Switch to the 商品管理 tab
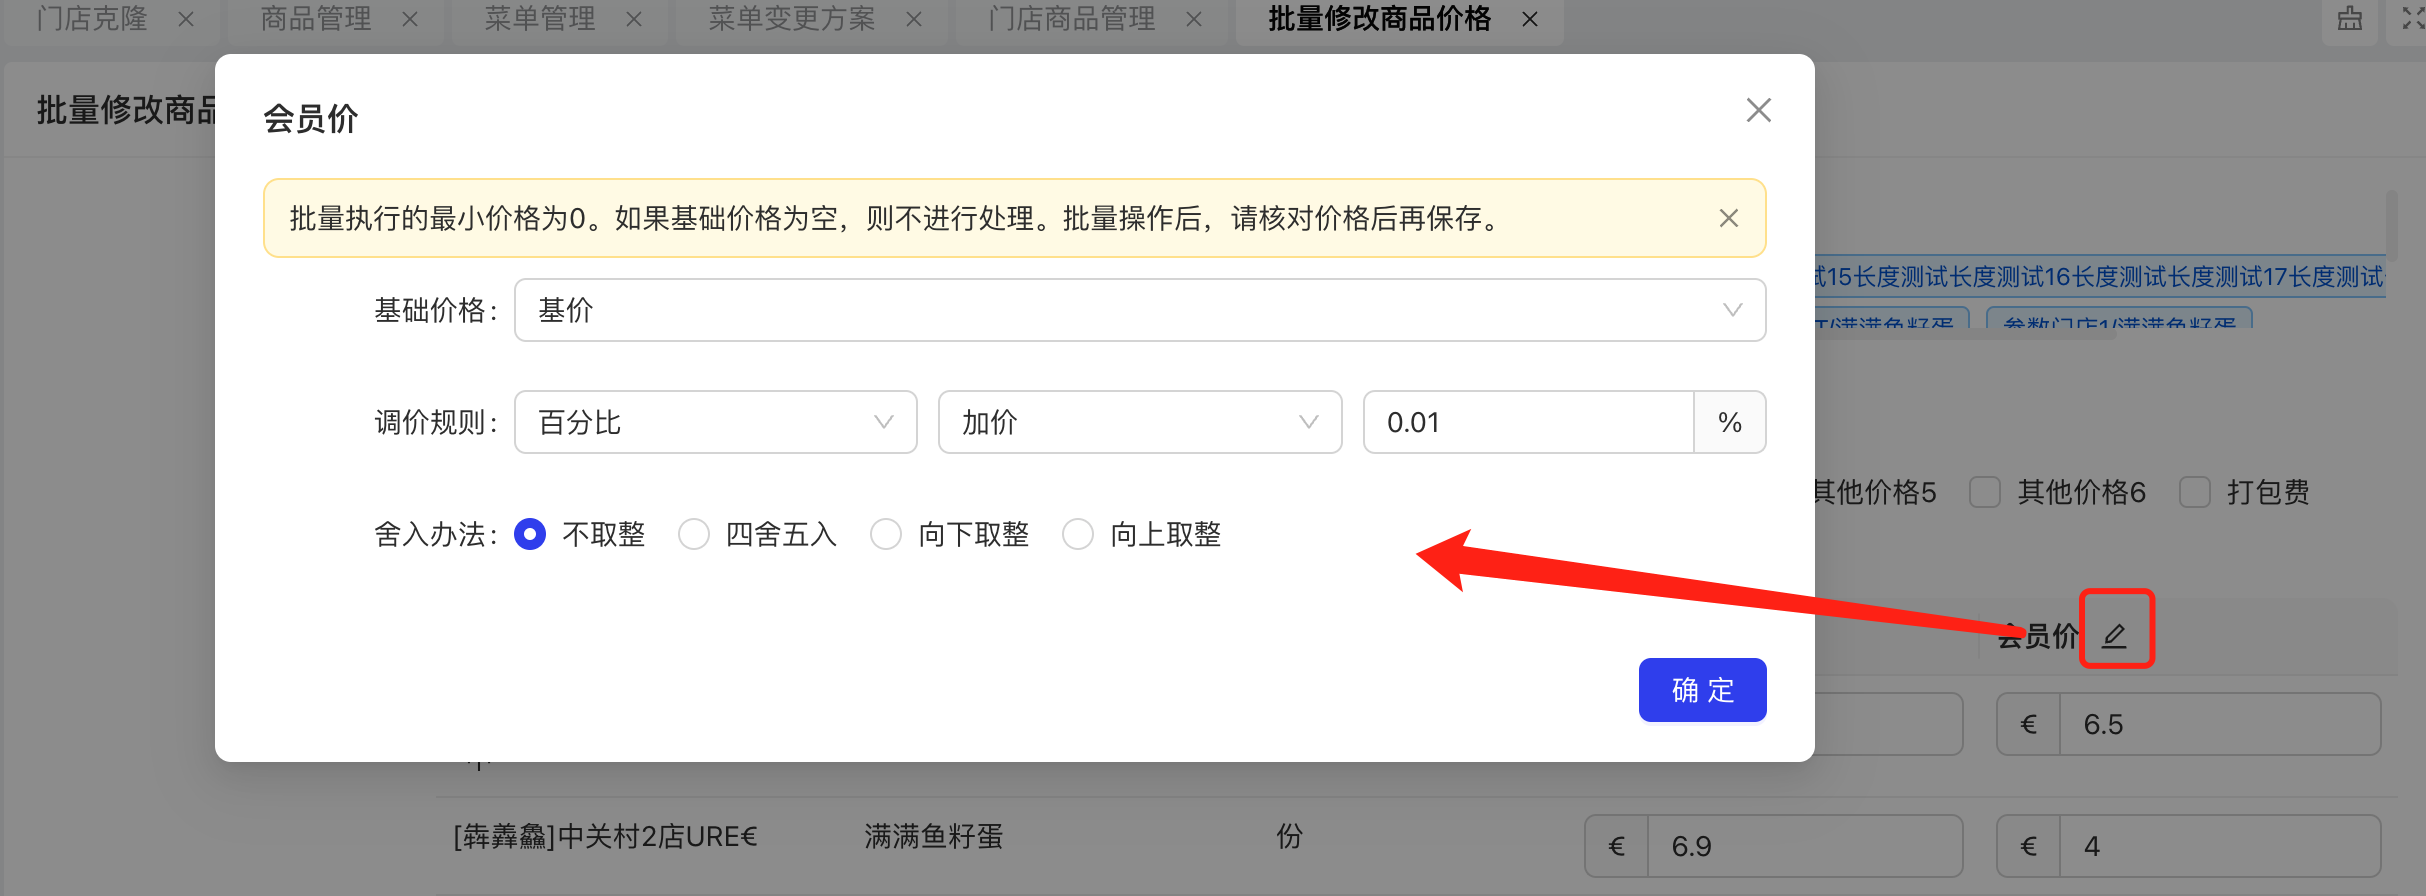 pyautogui.click(x=316, y=19)
